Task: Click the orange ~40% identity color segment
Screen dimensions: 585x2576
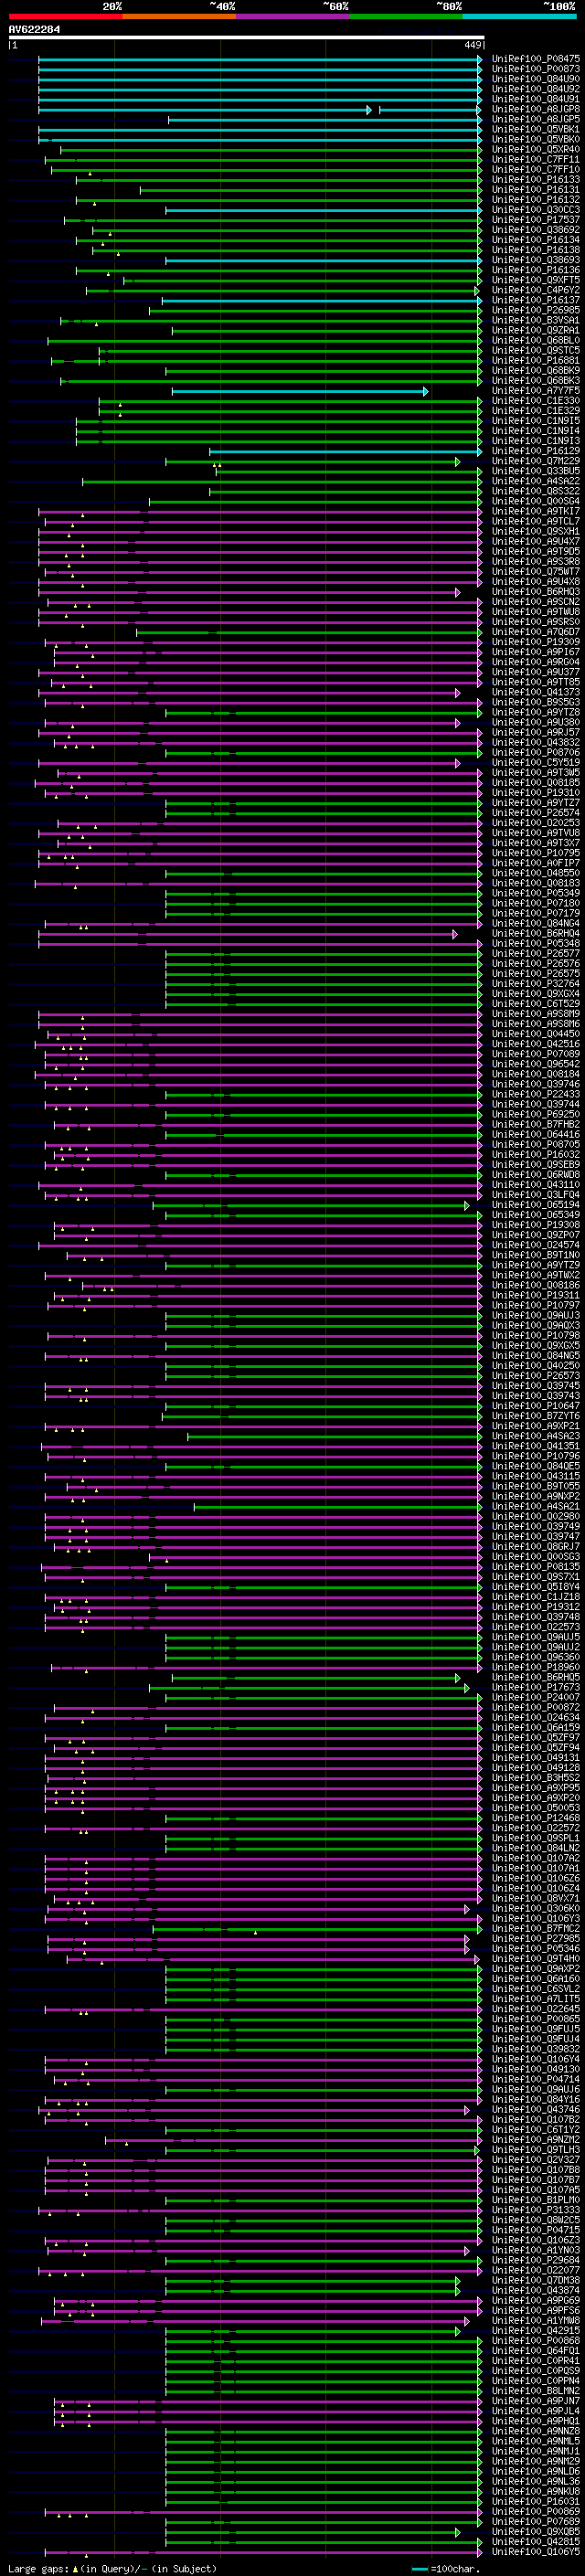Action: coord(179,17)
